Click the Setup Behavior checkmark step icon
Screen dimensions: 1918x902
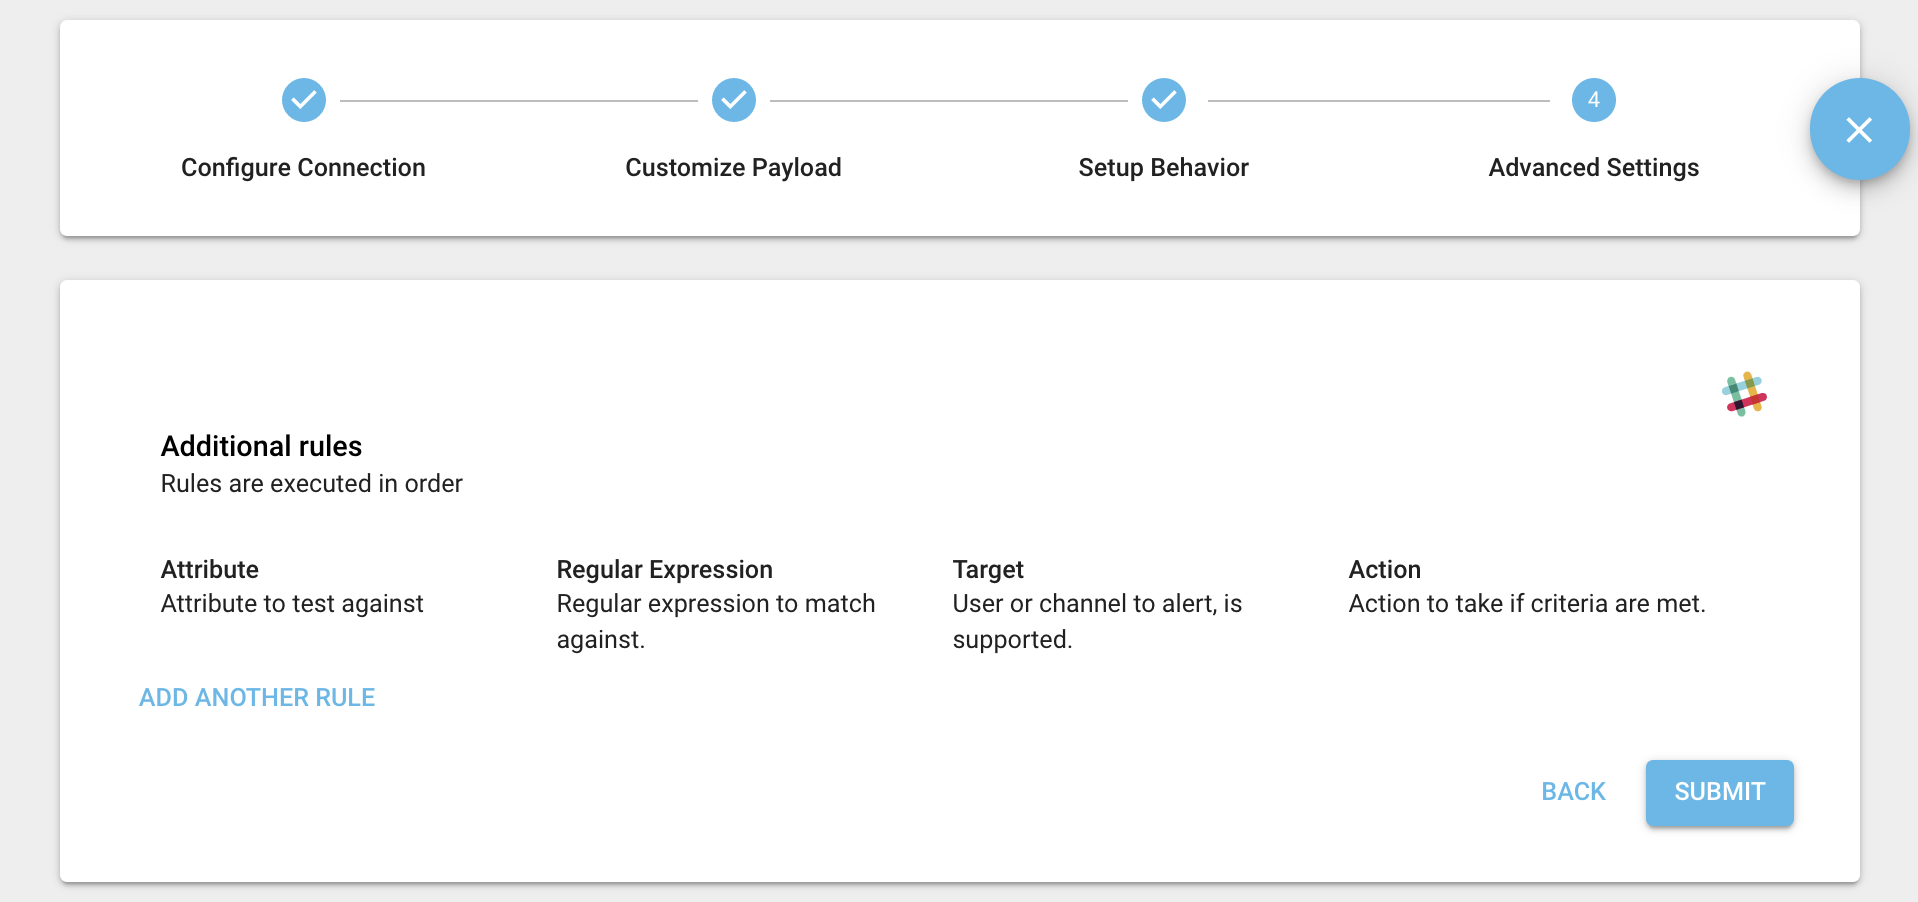pyautogui.click(x=1164, y=100)
